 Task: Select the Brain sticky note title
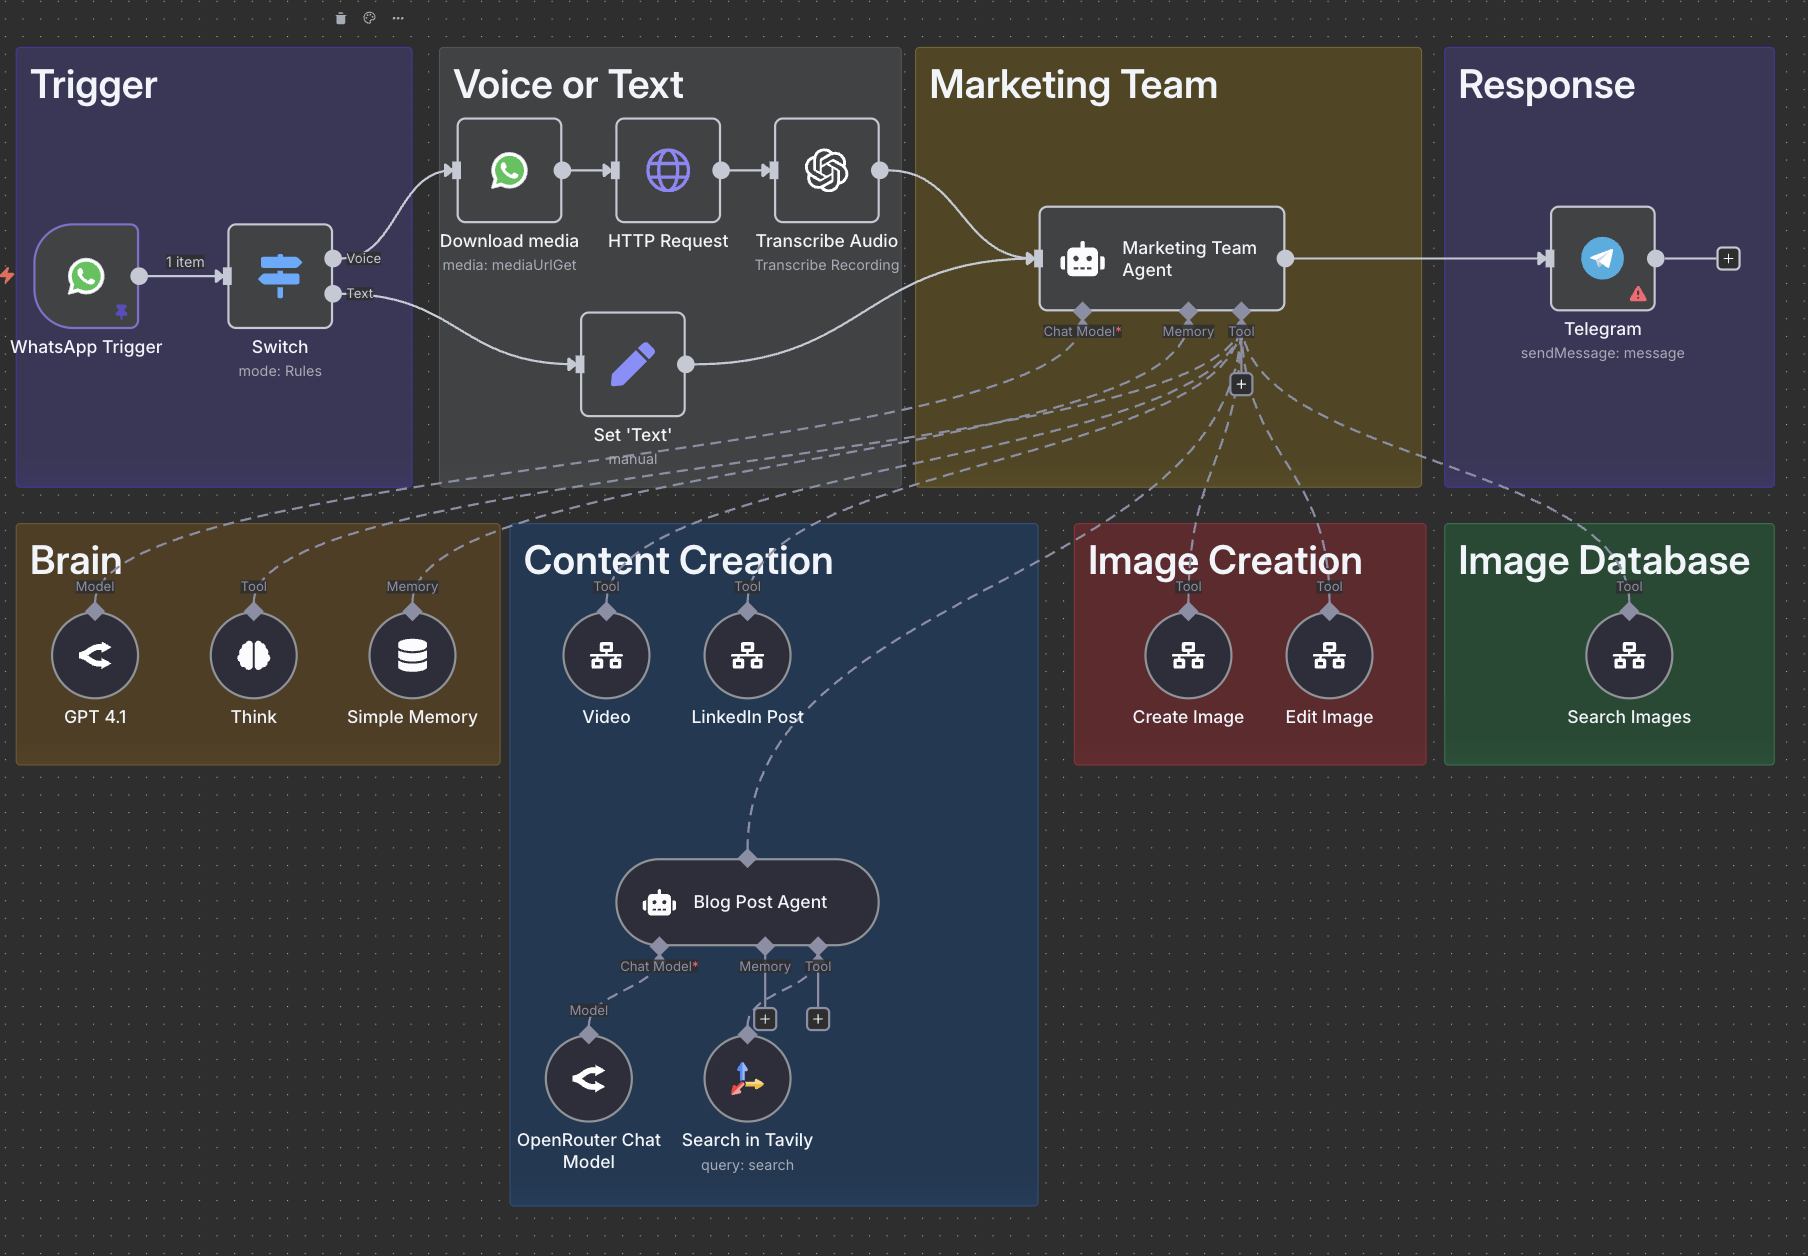click(x=76, y=561)
